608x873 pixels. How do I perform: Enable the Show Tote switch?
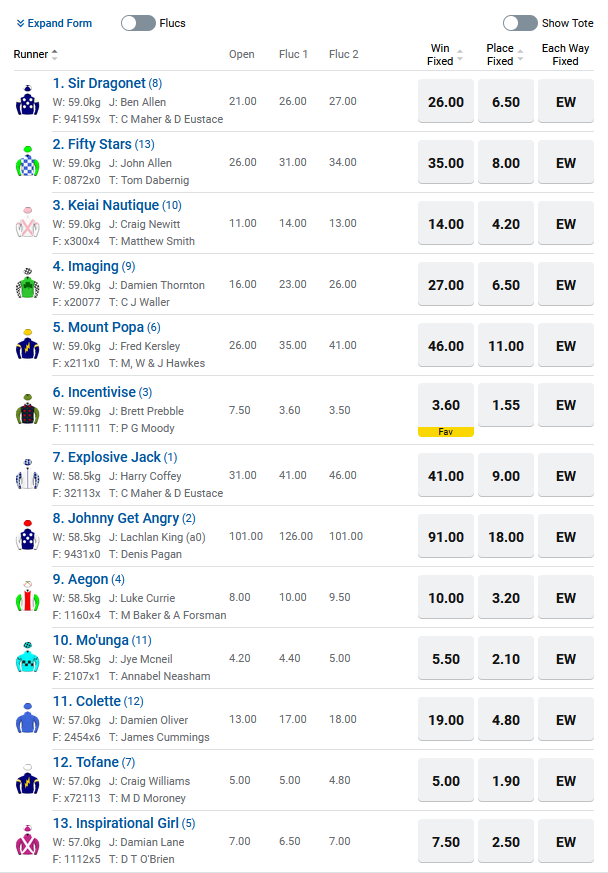pyautogui.click(x=520, y=23)
